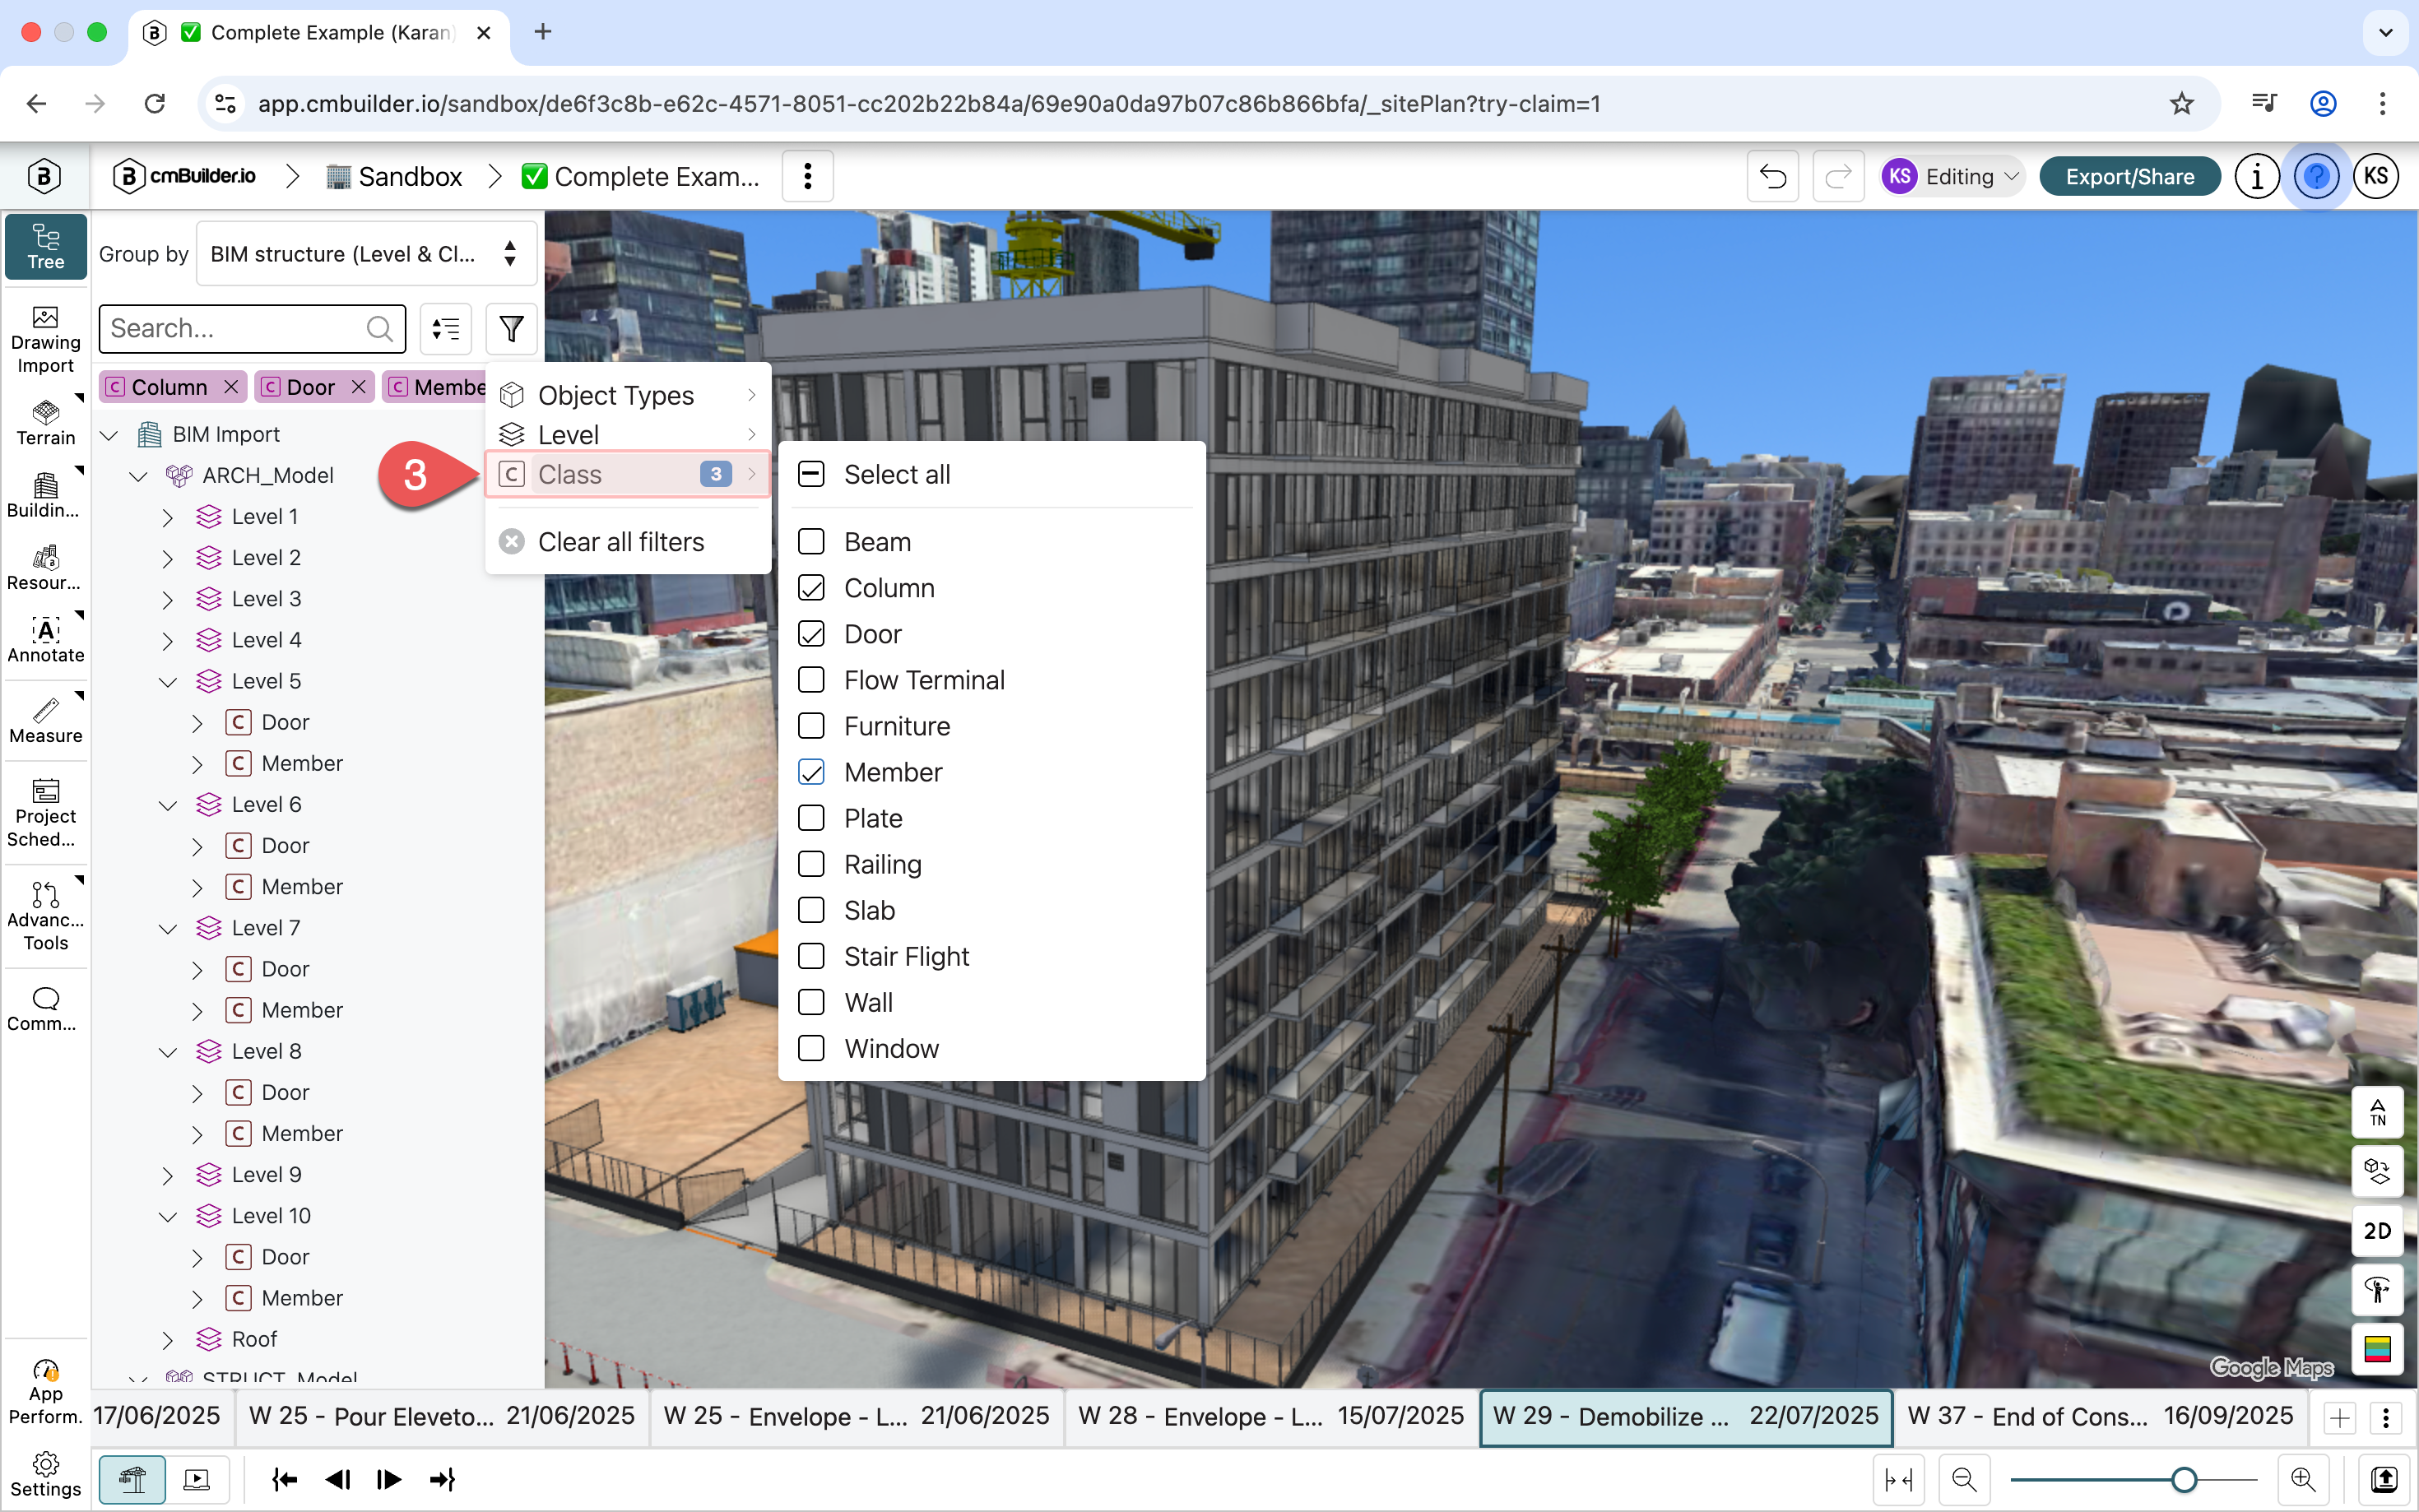
Task: Check the Flow Terminal checkbox
Action: [x=811, y=680]
